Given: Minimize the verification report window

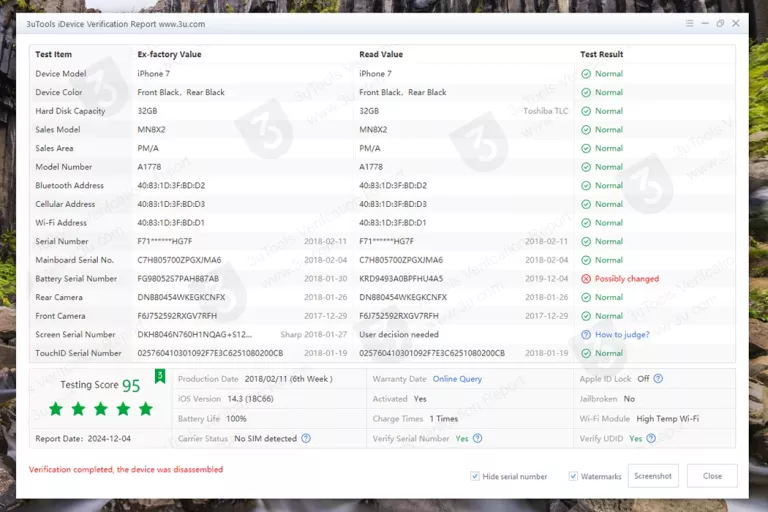Looking at the screenshot, I should (705, 23).
